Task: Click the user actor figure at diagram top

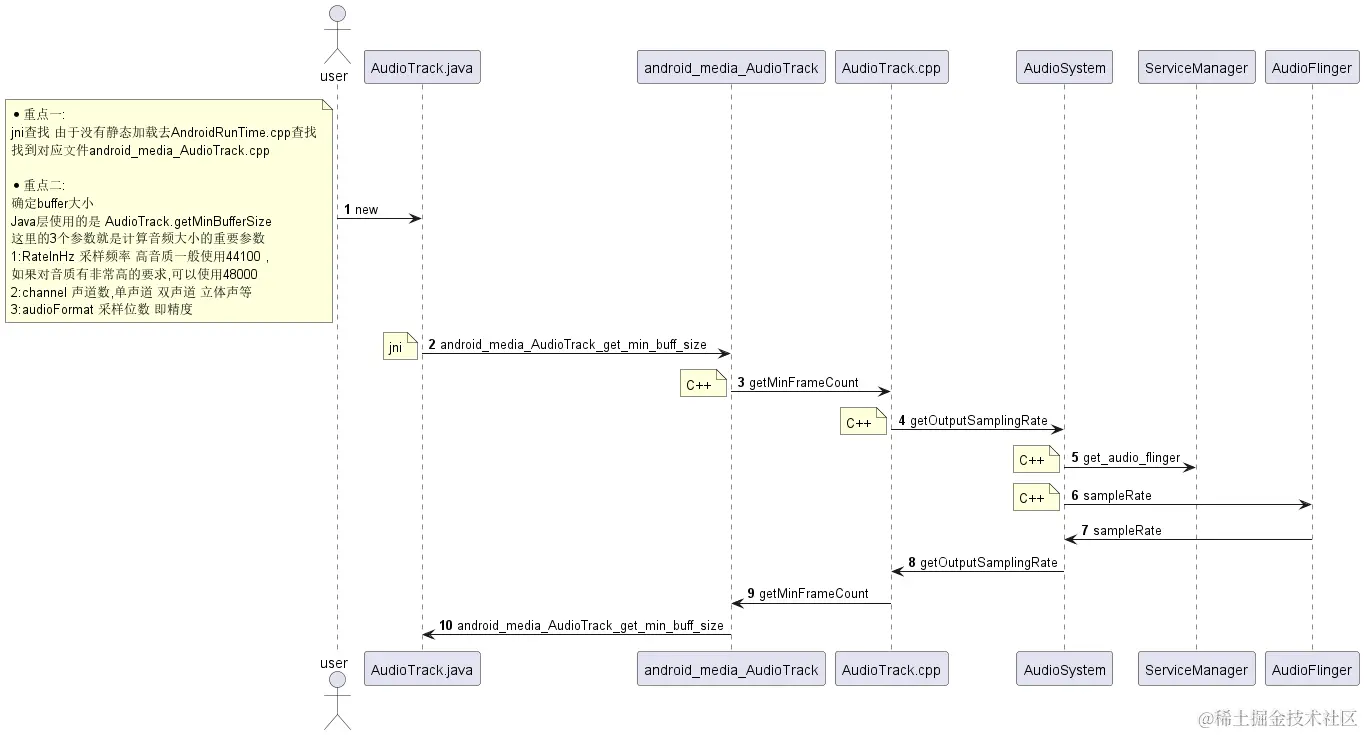Action: pos(337,35)
